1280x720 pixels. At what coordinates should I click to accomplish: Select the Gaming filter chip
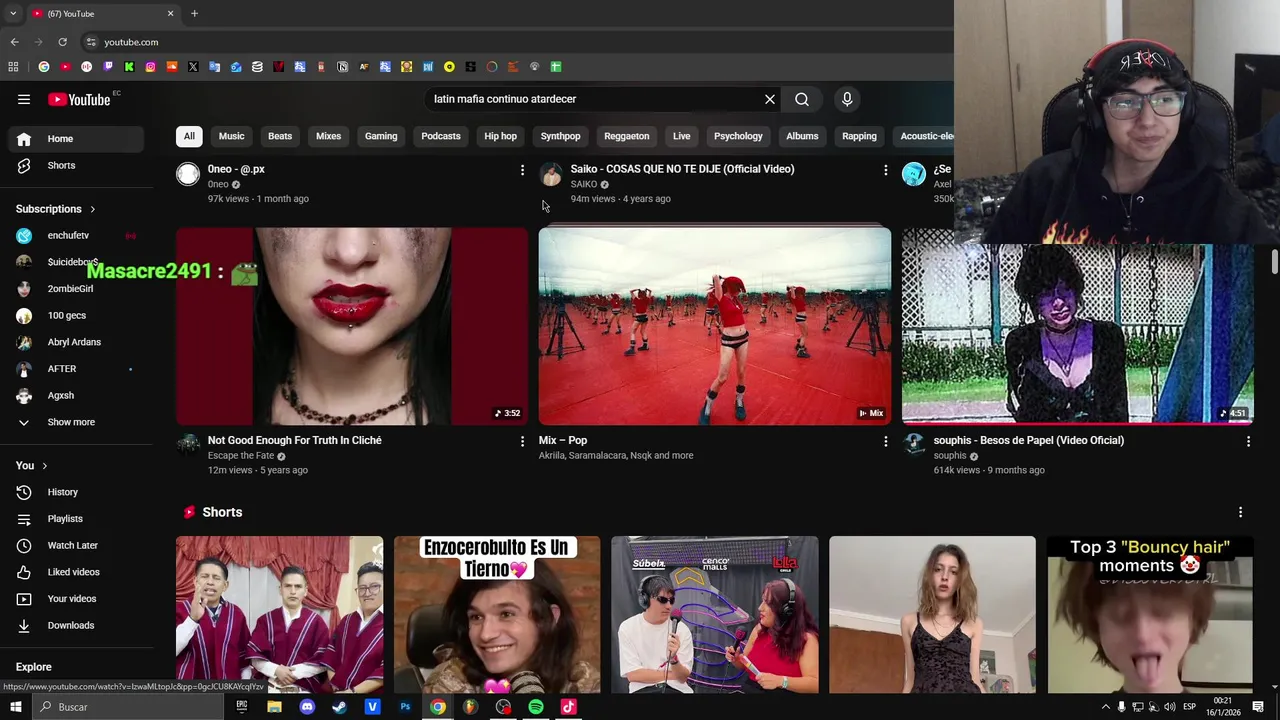pos(381,136)
